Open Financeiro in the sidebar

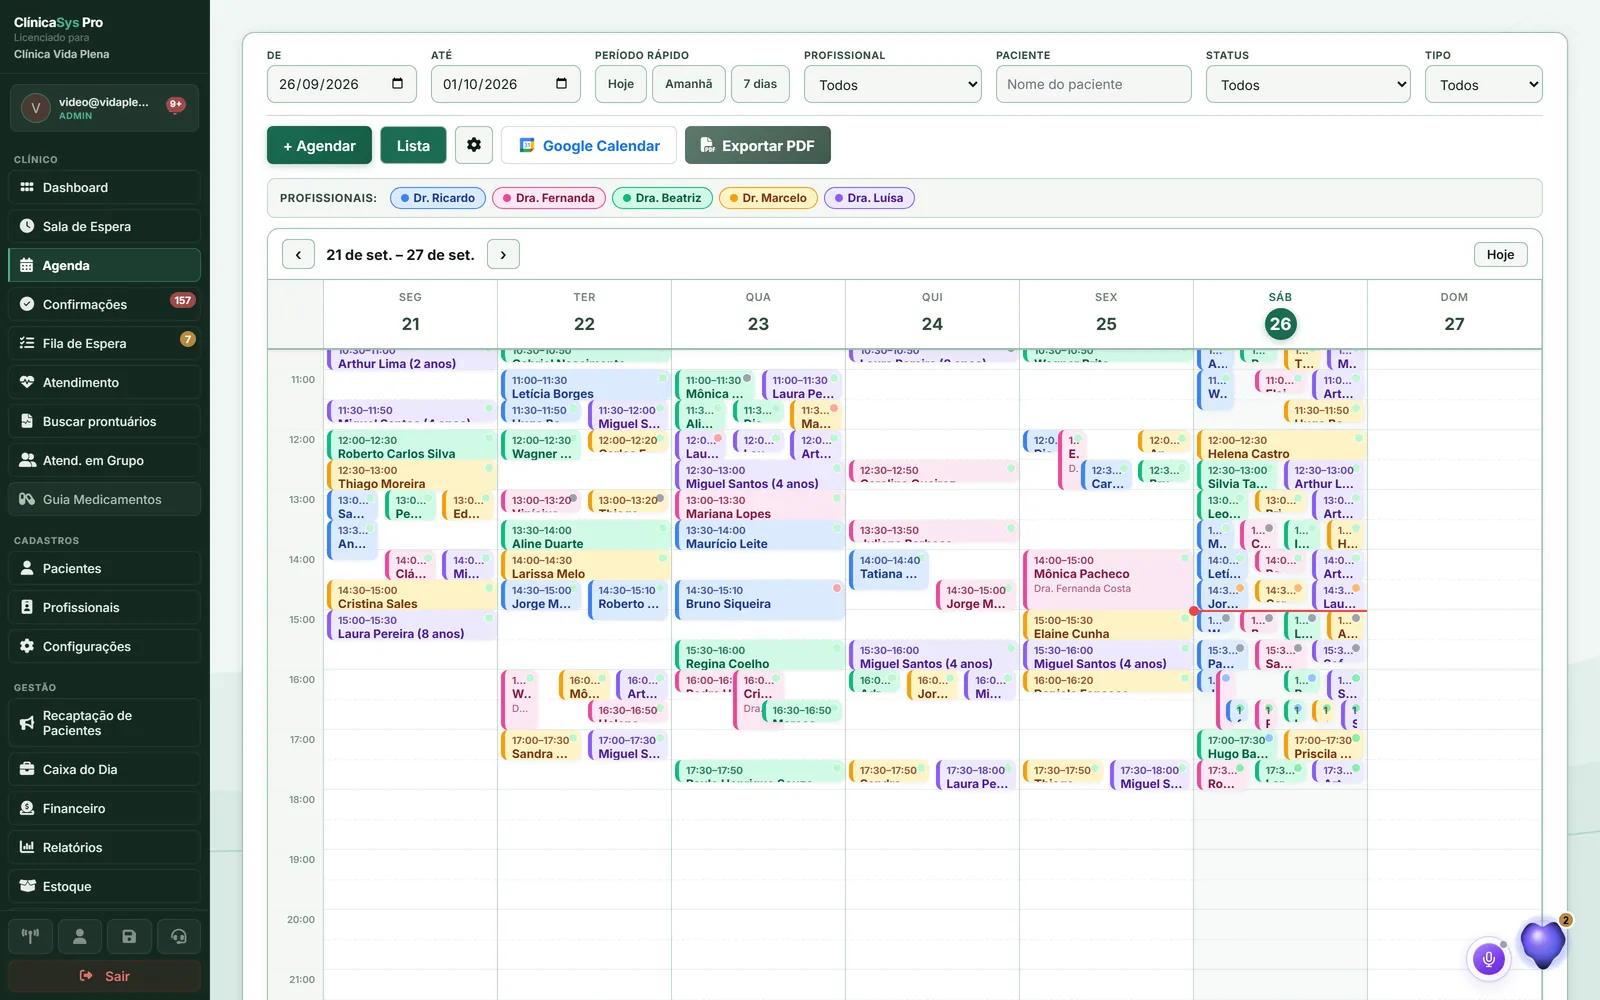click(x=105, y=808)
